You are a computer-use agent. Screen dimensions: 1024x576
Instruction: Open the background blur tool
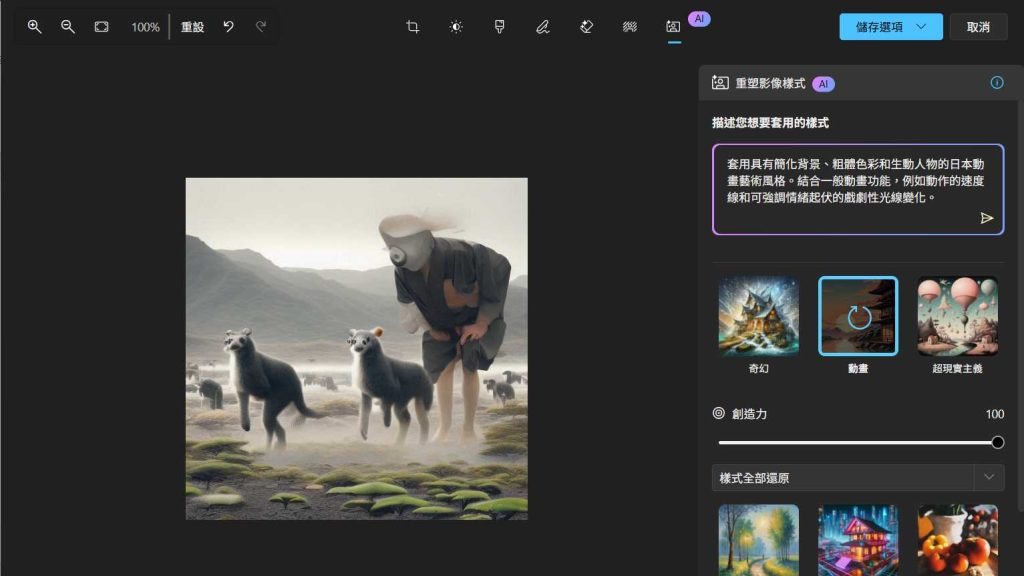coord(630,27)
